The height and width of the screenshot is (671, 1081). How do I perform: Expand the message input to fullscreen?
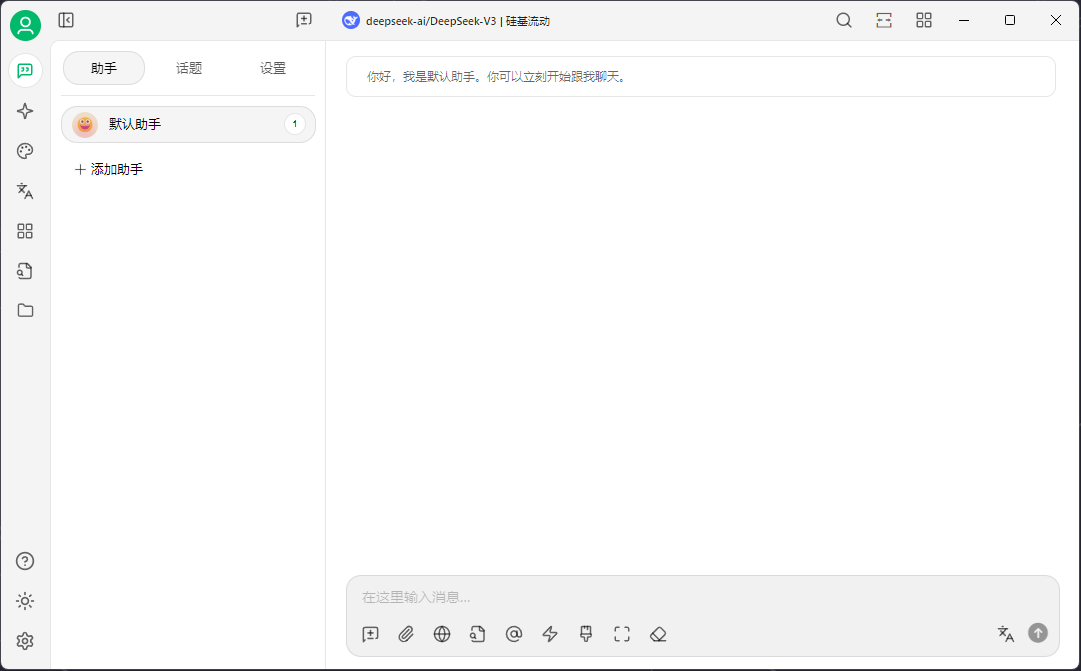pos(622,634)
